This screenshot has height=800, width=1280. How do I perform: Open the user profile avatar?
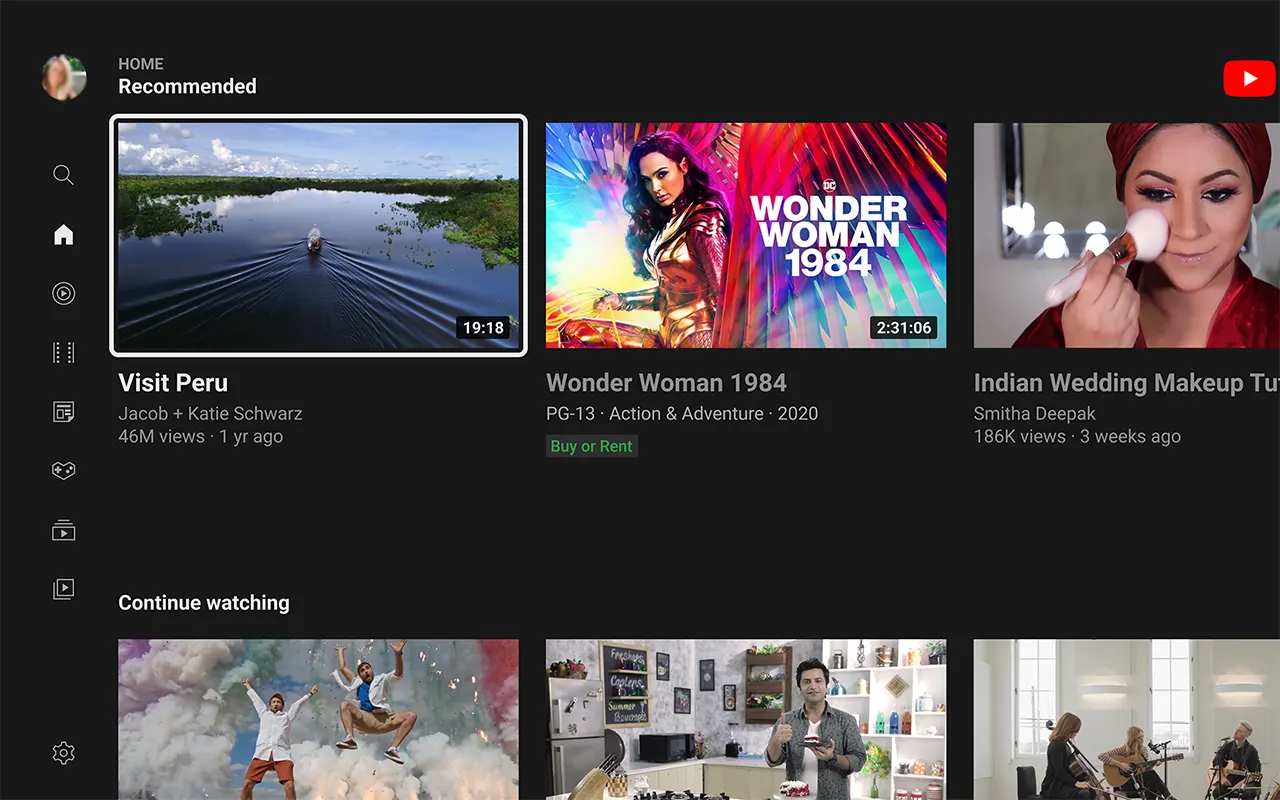coord(64,77)
